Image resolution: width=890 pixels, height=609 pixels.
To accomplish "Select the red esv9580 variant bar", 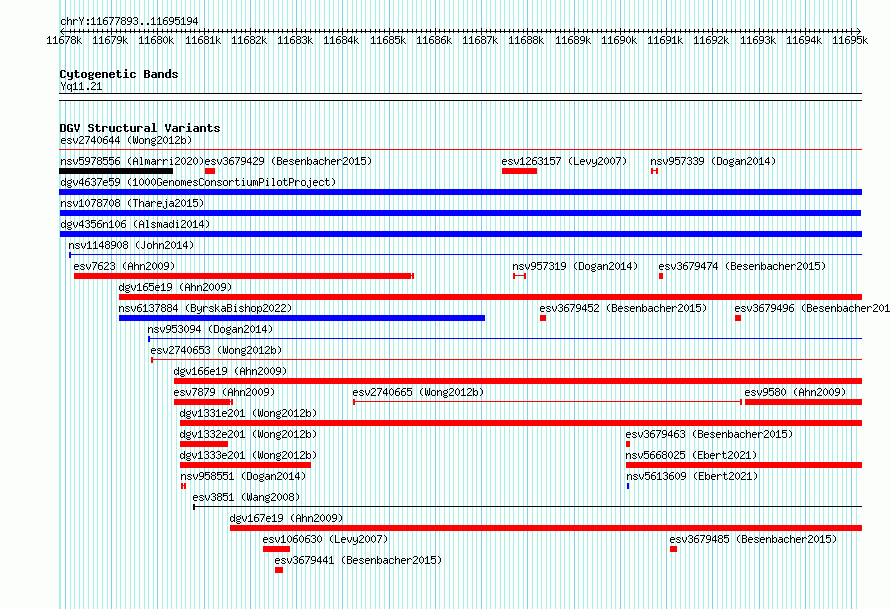I will pos(804,402).
